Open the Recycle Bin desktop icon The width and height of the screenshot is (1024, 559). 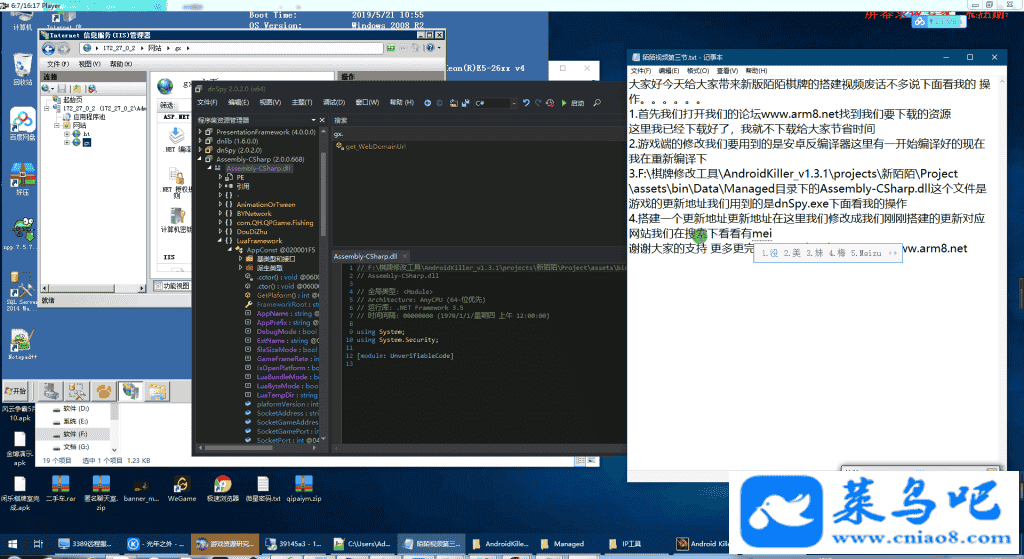pyautogui.click(x=22, y=68)
